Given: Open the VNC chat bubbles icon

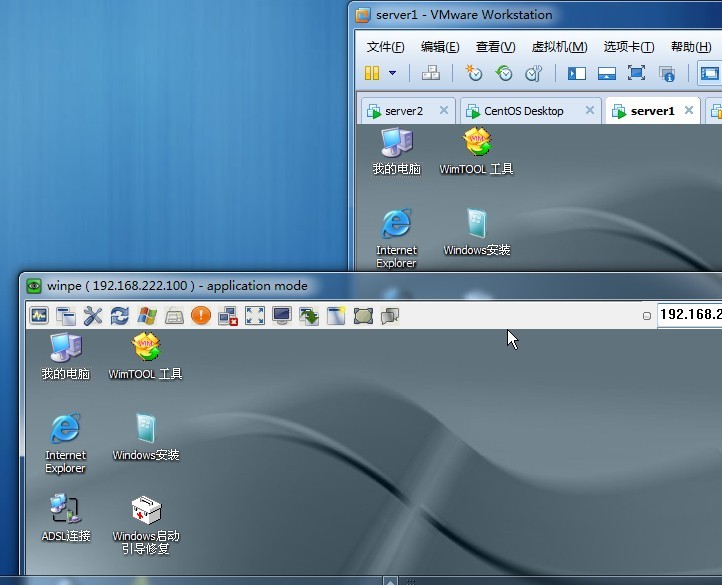Looking at the screenshot, I should (390, 316).
